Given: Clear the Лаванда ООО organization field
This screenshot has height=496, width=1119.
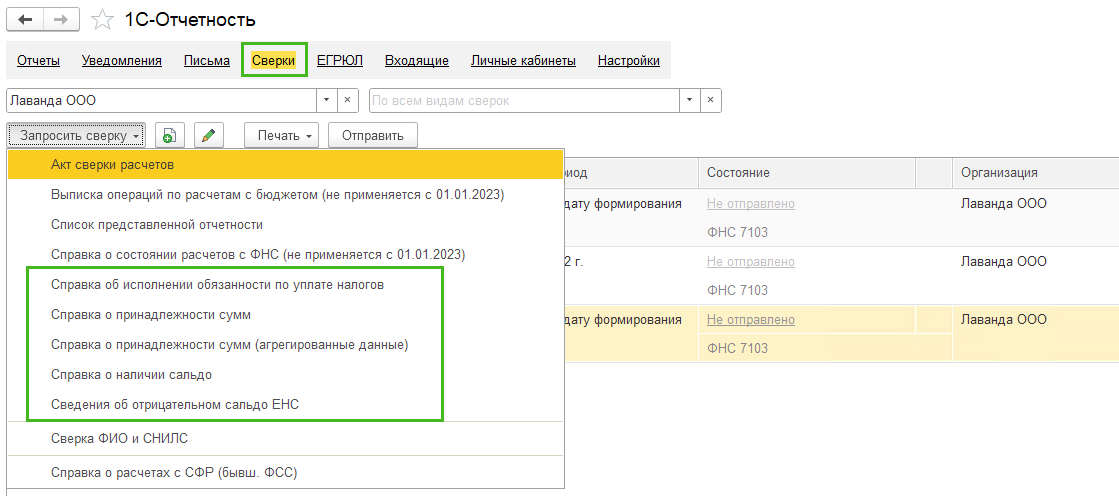Looking at the screenshot, I should (347, 101).
